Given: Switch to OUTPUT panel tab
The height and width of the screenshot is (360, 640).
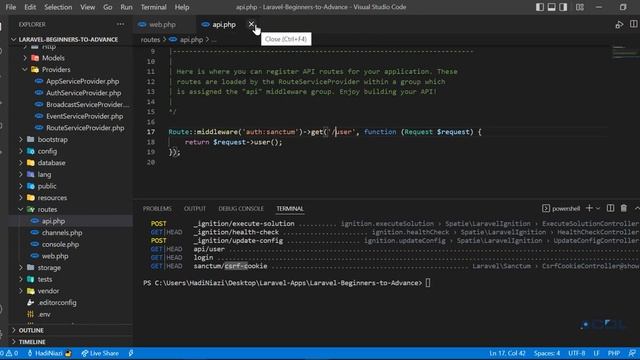Looking at the screenshot, I should coord(195,209).
